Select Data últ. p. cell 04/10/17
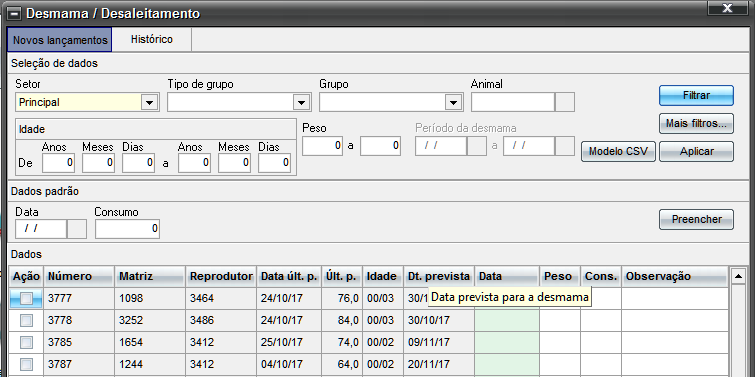The height and width of the screenshot is (377, 755). pyautogui.click(x=289, y=364)
